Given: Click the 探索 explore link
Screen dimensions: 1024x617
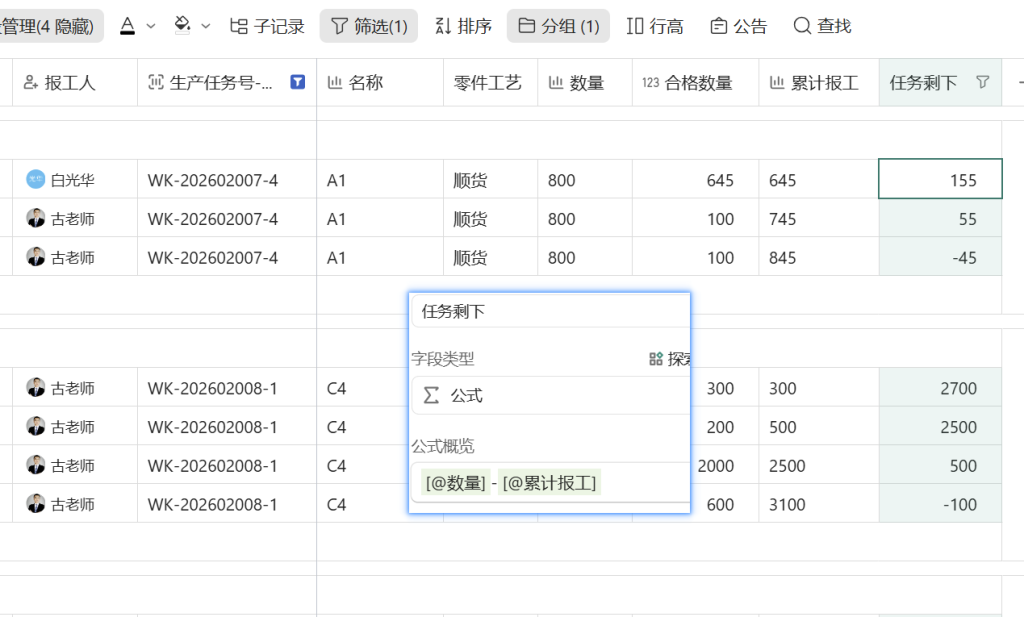Looking at the screenshot, I should pyautogui.click(x=670, y=358).
